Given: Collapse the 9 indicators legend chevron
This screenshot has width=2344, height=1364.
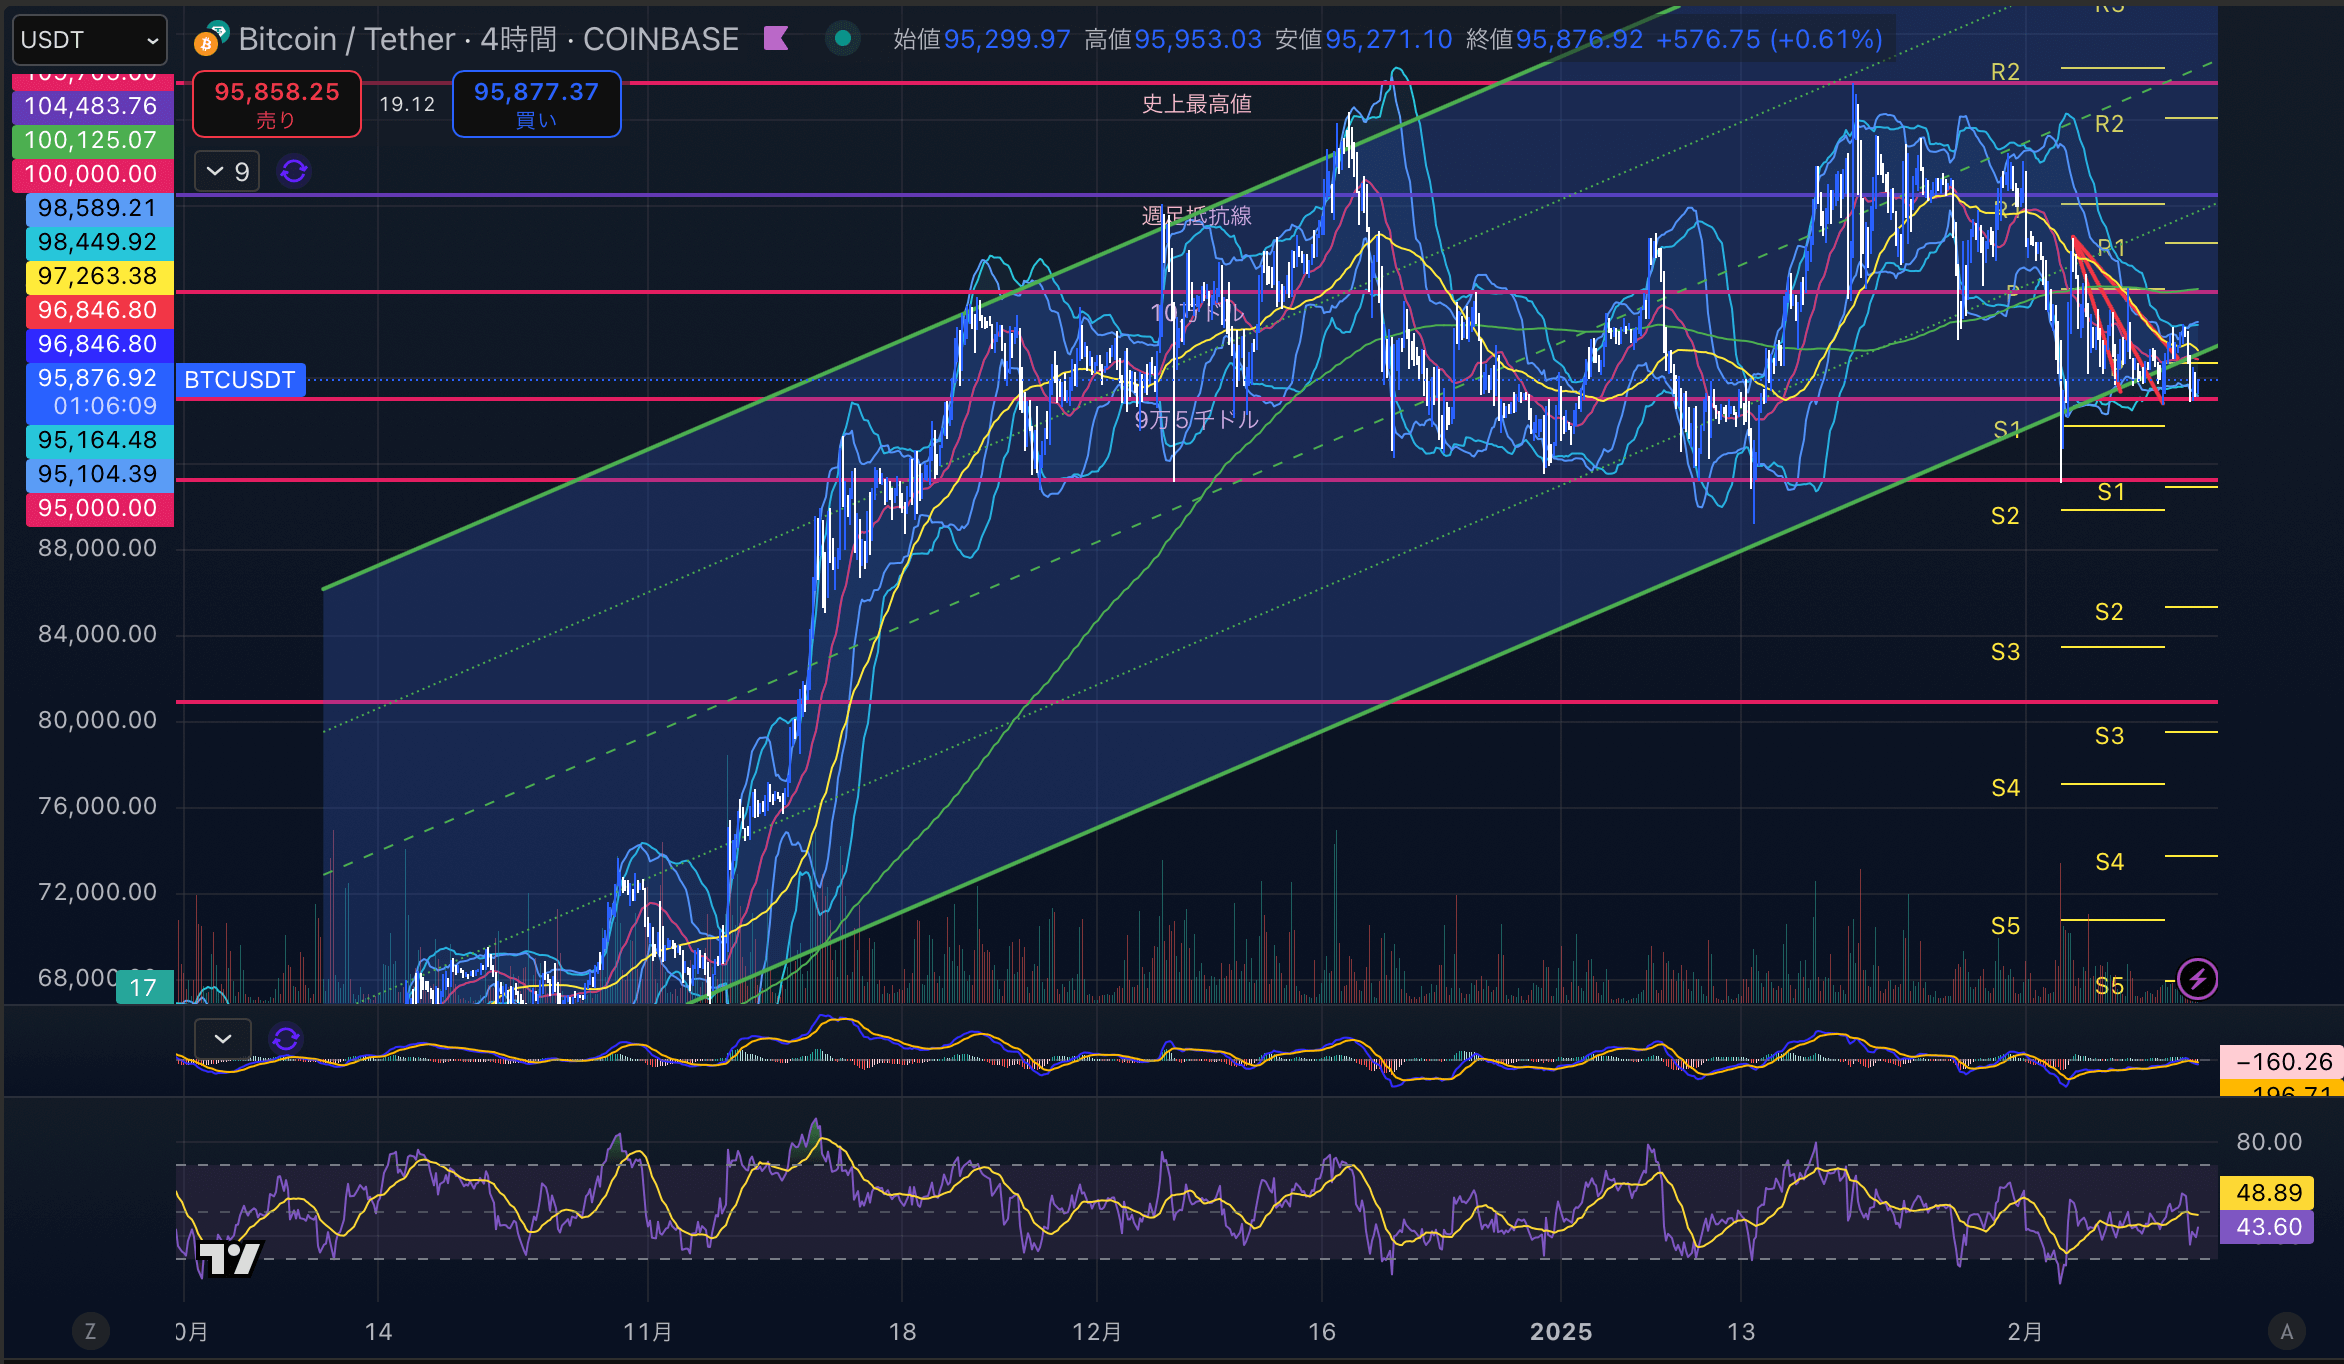Looking at the screenshot, I should click(x=227, y=172).
